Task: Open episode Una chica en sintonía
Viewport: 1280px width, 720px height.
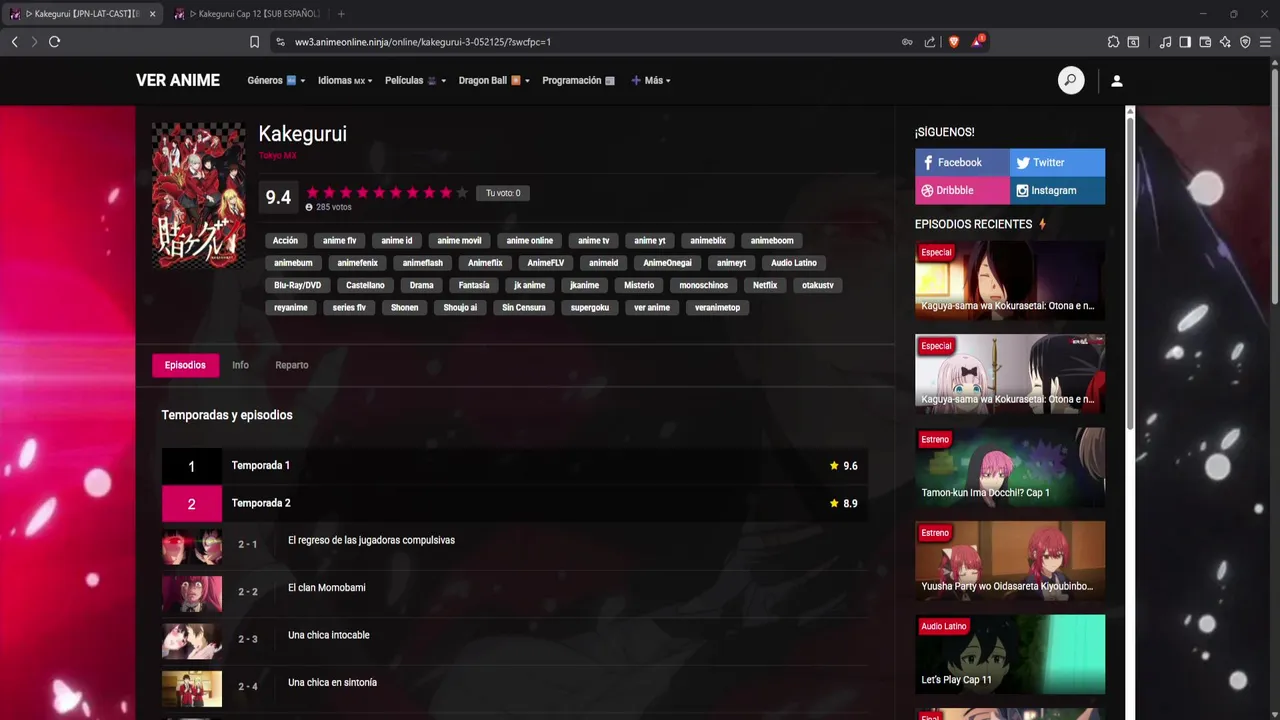Action: click(x=332, y=682)
